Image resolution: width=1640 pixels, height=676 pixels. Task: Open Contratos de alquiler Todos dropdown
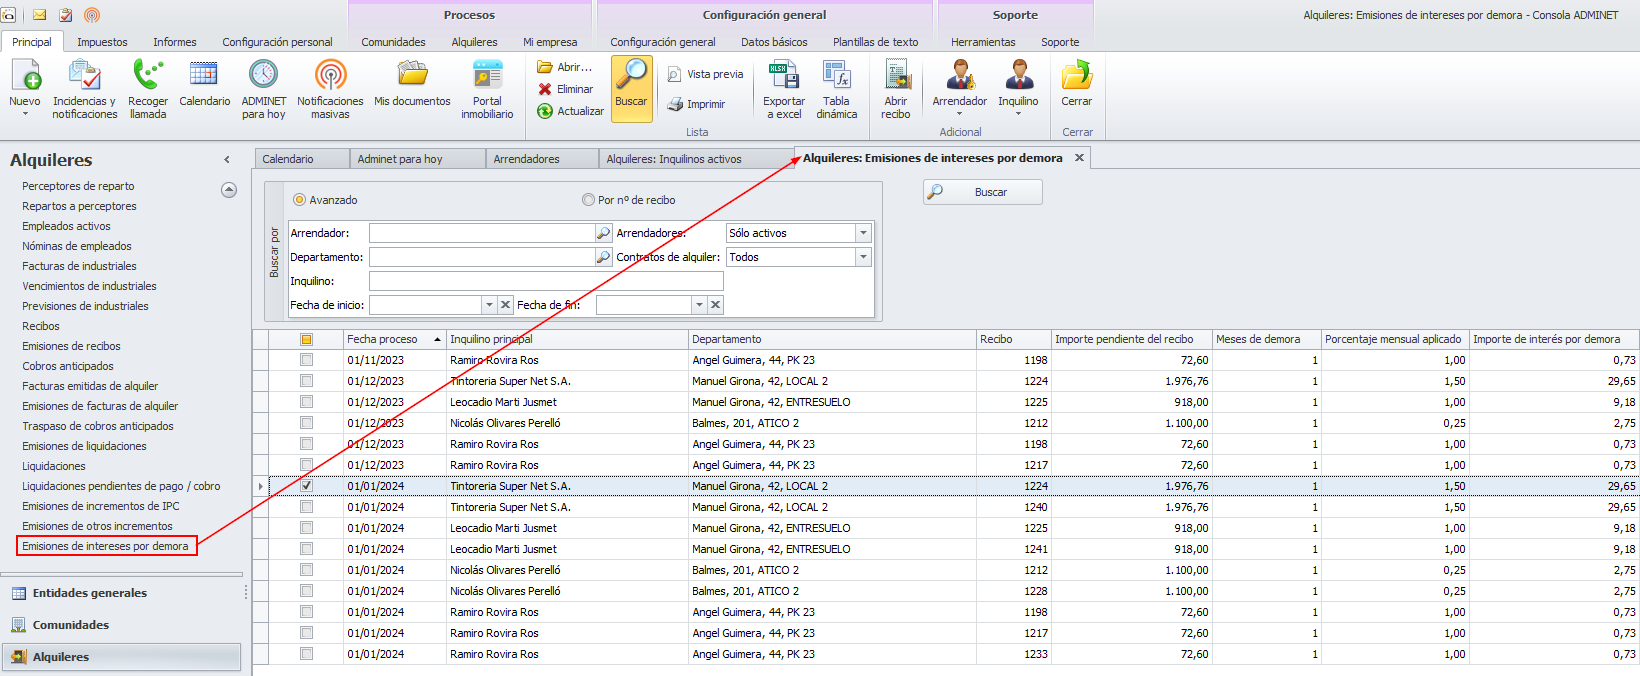863,257
